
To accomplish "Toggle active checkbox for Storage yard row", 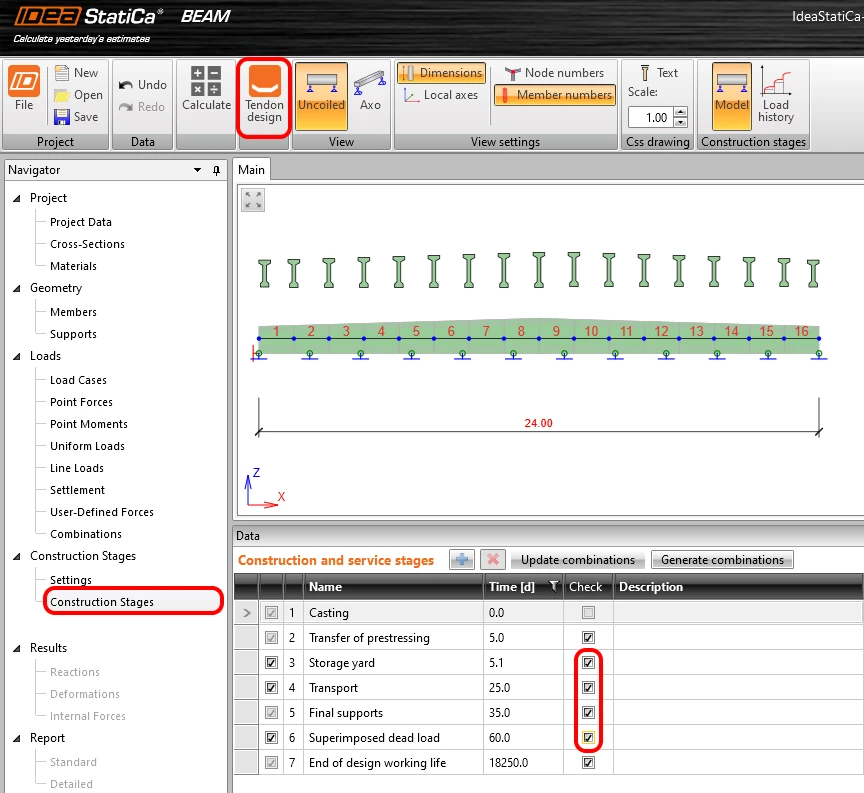I will (x=271, y=662).
